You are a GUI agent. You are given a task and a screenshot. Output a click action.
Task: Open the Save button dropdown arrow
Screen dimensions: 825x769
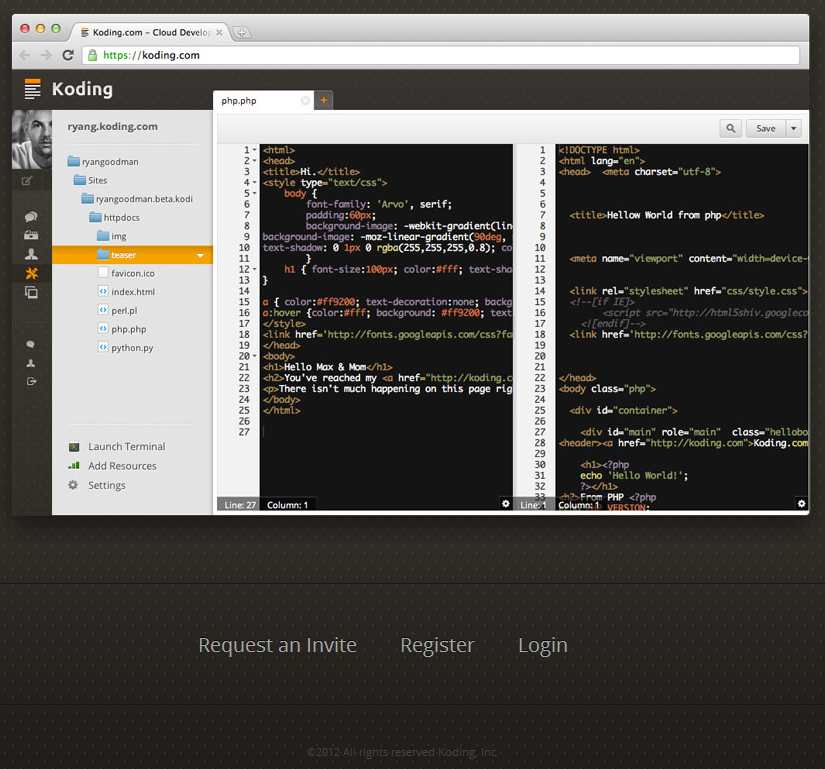pos(794,128)
